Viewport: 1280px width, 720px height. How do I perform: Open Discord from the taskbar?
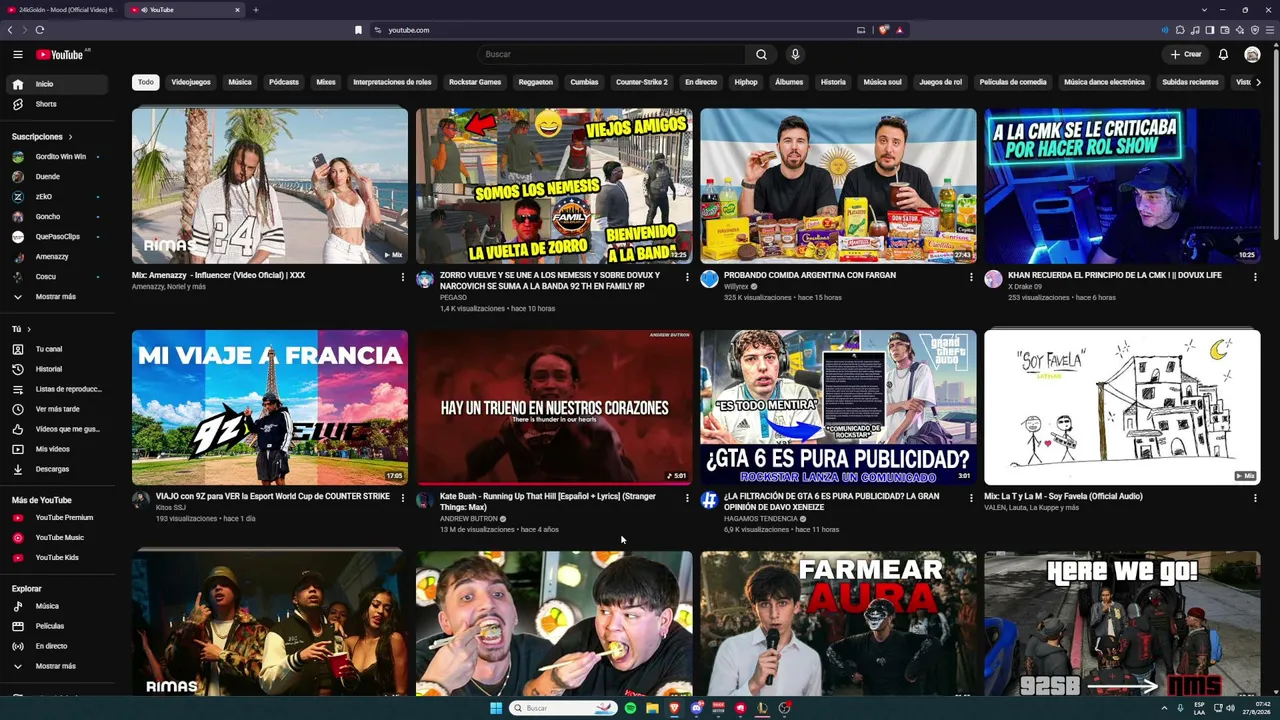pos(696,708)
